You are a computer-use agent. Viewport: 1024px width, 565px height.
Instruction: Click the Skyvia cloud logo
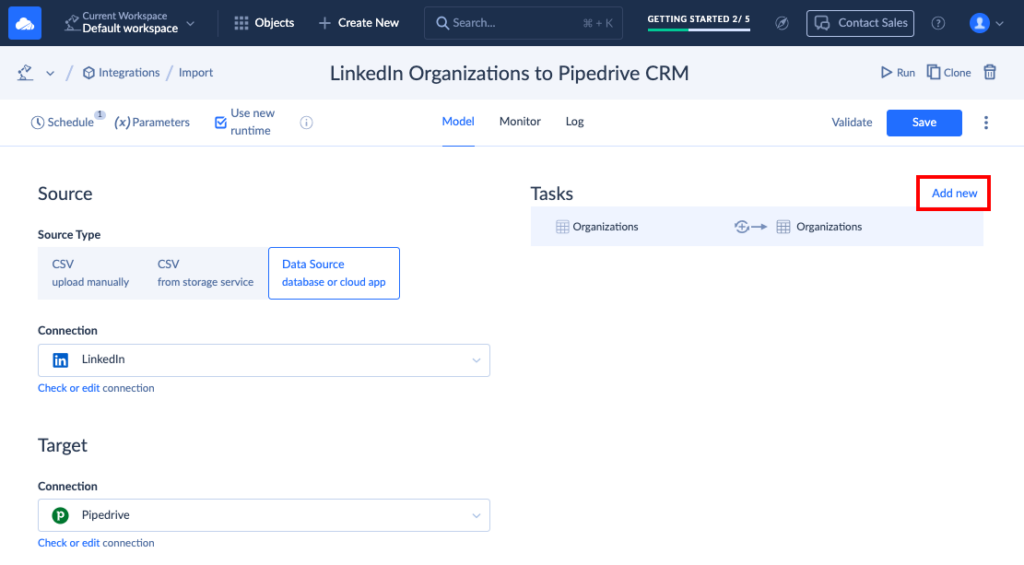click(25, 23)
